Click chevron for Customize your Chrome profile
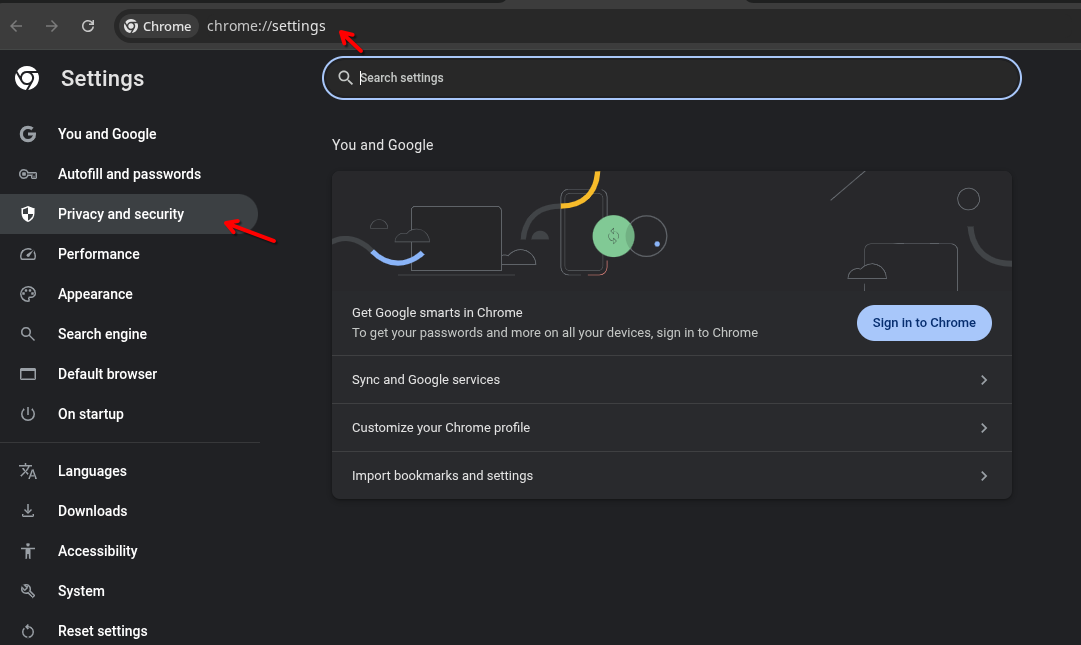Viewport: 1081px width, 645px height. pos(984,428)
